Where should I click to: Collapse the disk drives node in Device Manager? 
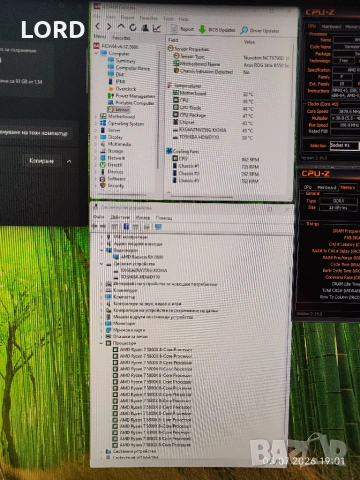click(x=102, y=263)
